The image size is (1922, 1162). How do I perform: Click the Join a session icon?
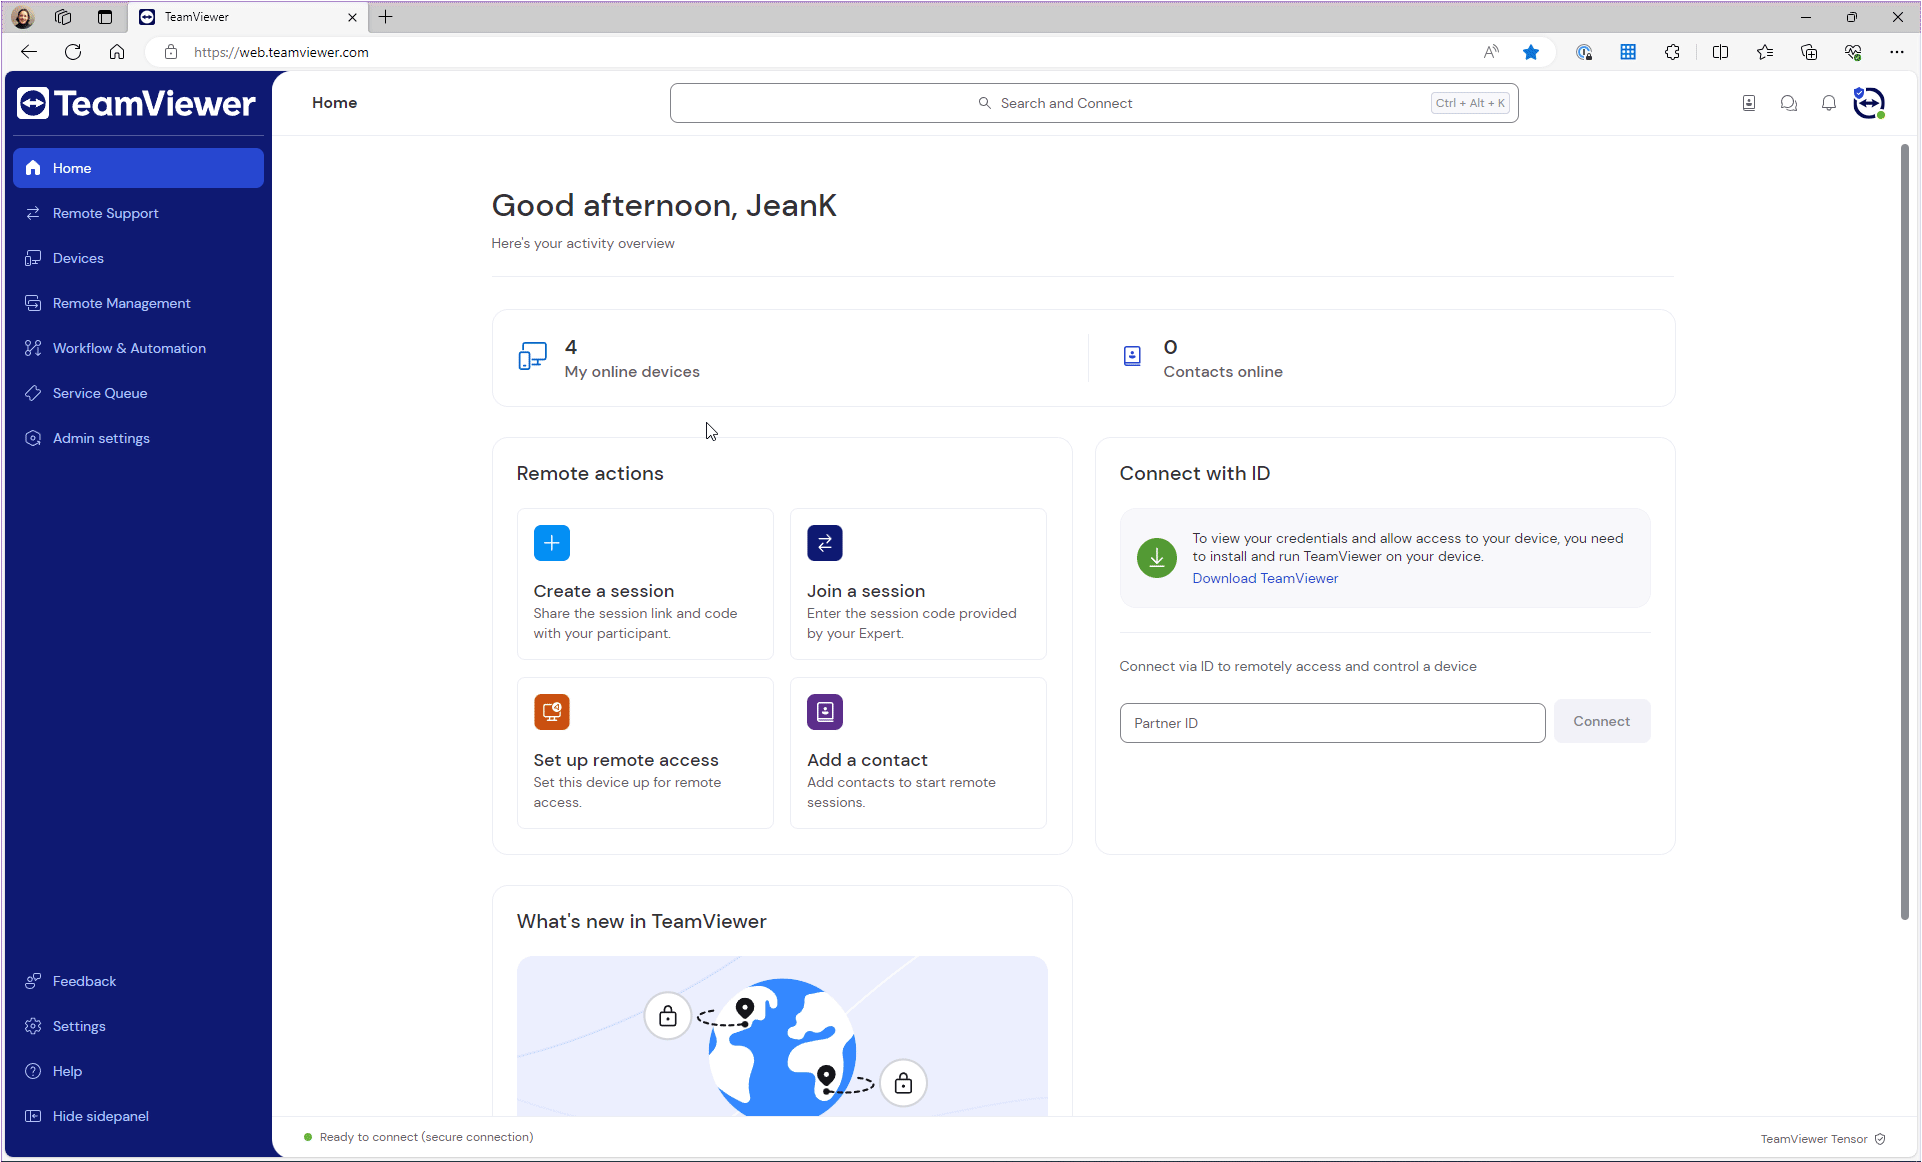click(x=825, y=543)
